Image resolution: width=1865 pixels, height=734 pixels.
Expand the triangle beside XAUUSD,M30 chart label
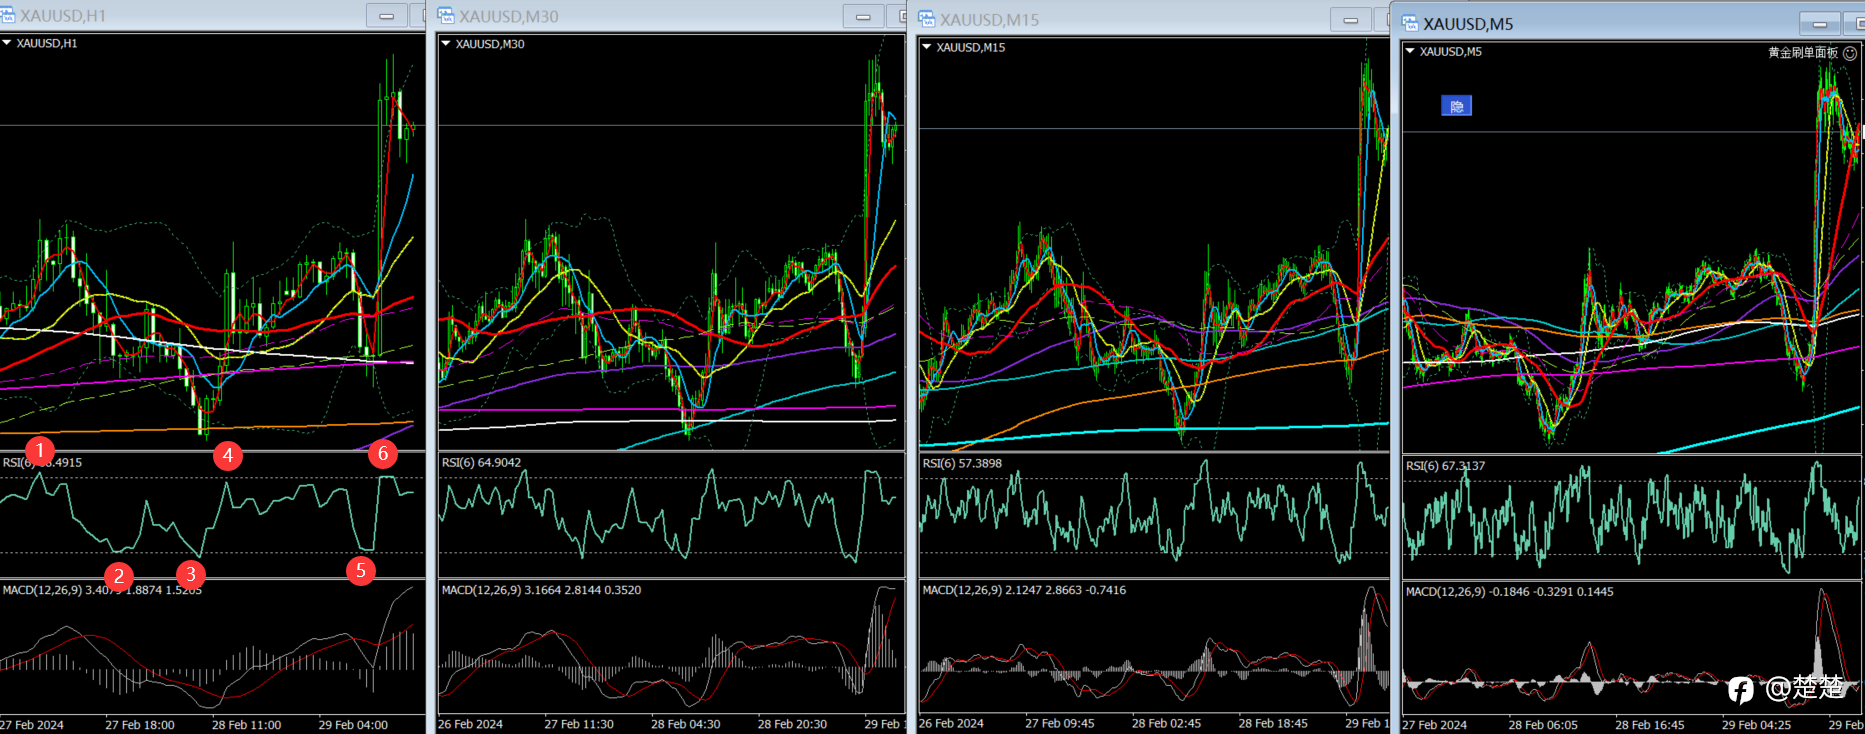[x=446, y=44]
